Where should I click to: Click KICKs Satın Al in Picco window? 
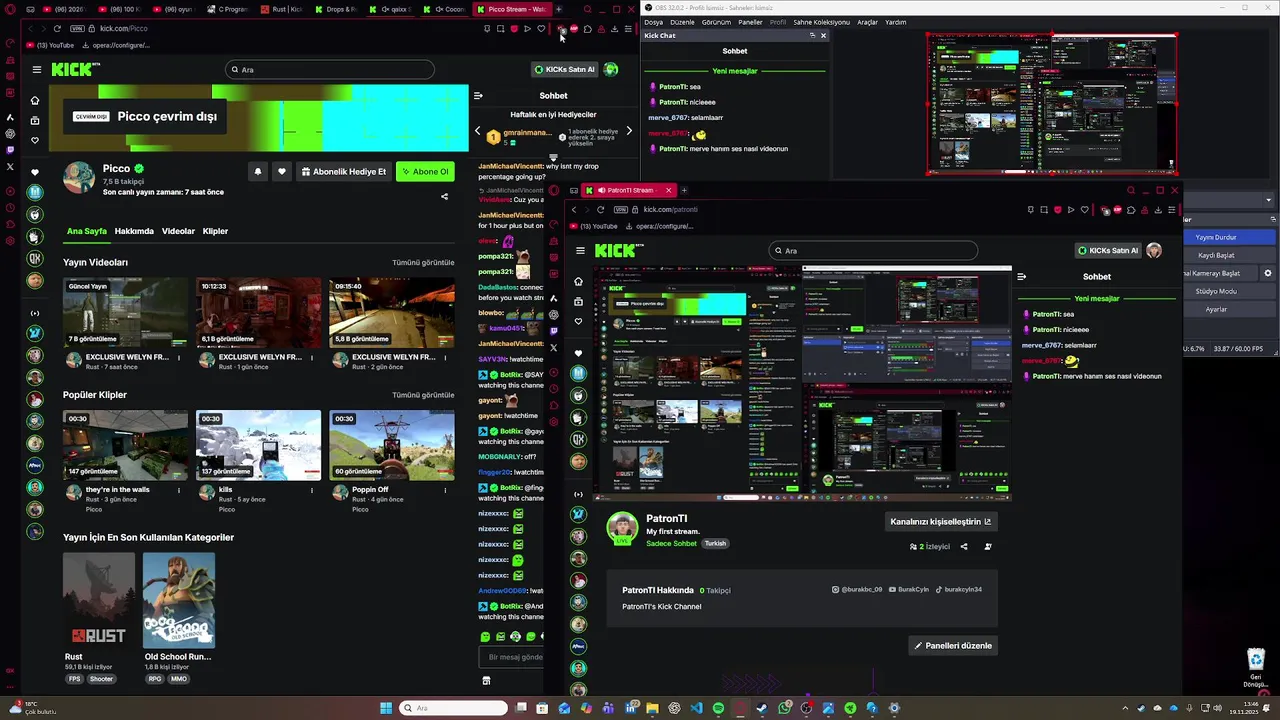click(x=564, y=69)
